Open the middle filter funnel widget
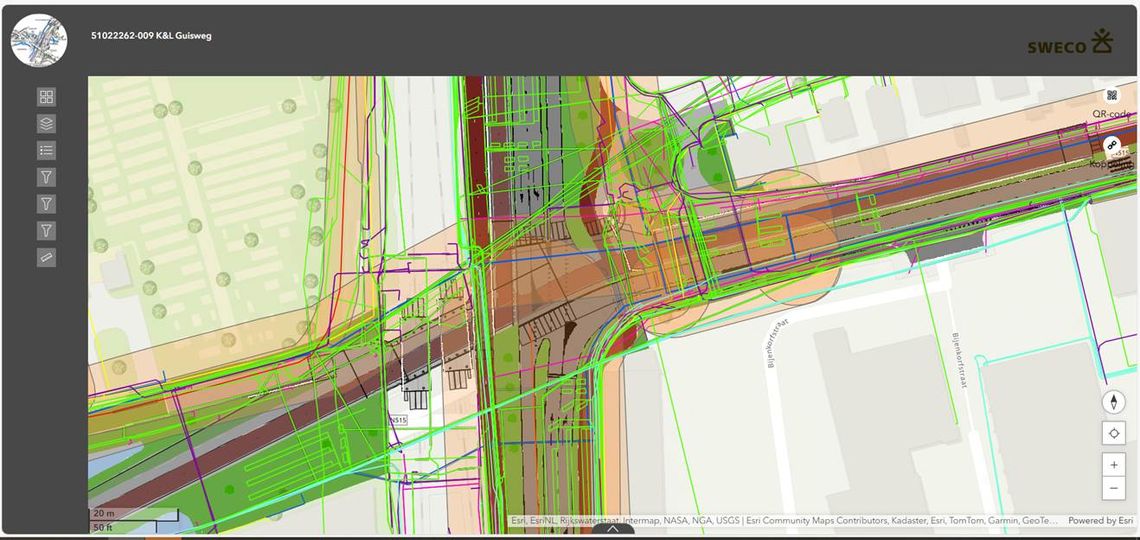This screenshot has height=540, width=1140. (x=47, y=204)
